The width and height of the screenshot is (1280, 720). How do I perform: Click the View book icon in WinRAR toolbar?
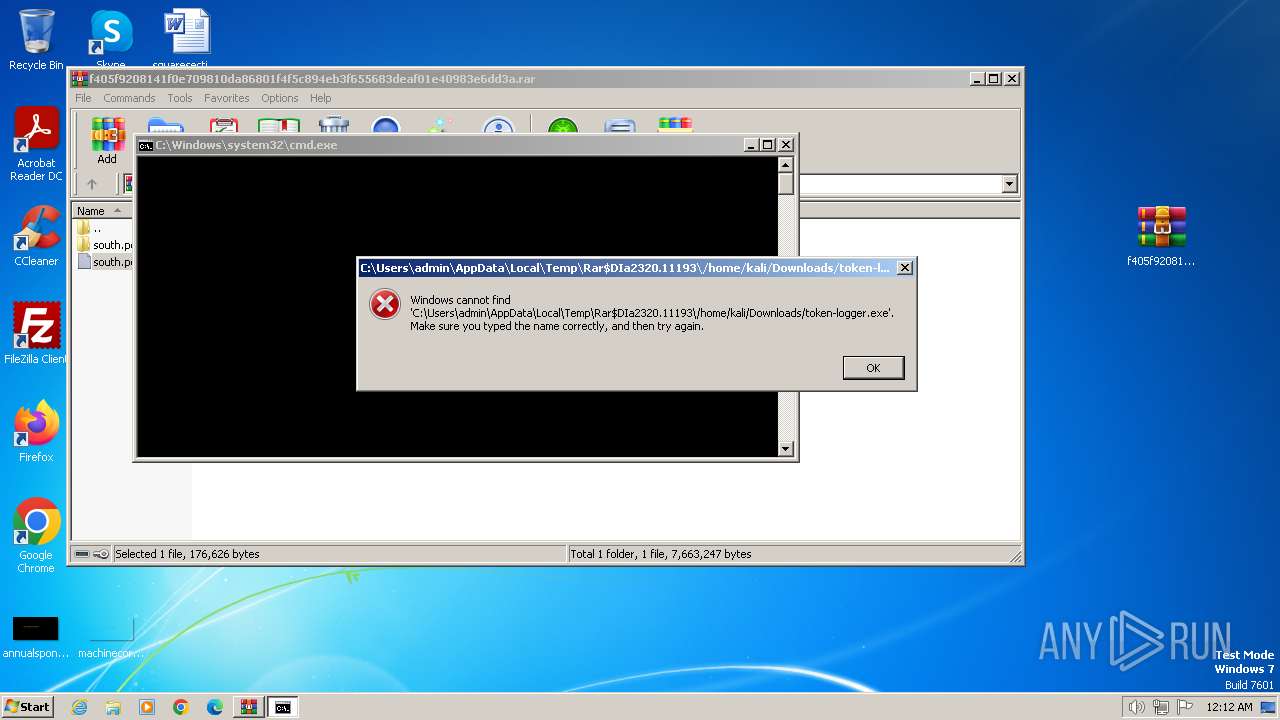pos(279,125)
